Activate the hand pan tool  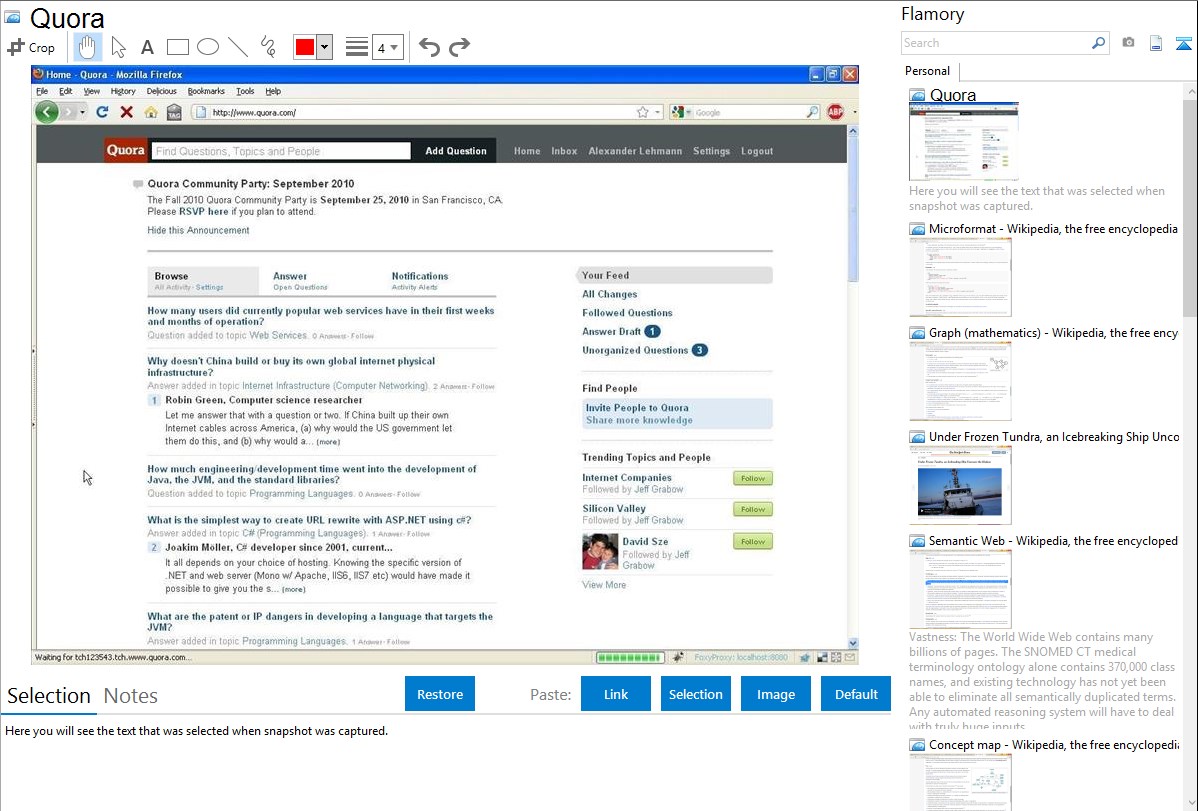click(x=87, y=47)
